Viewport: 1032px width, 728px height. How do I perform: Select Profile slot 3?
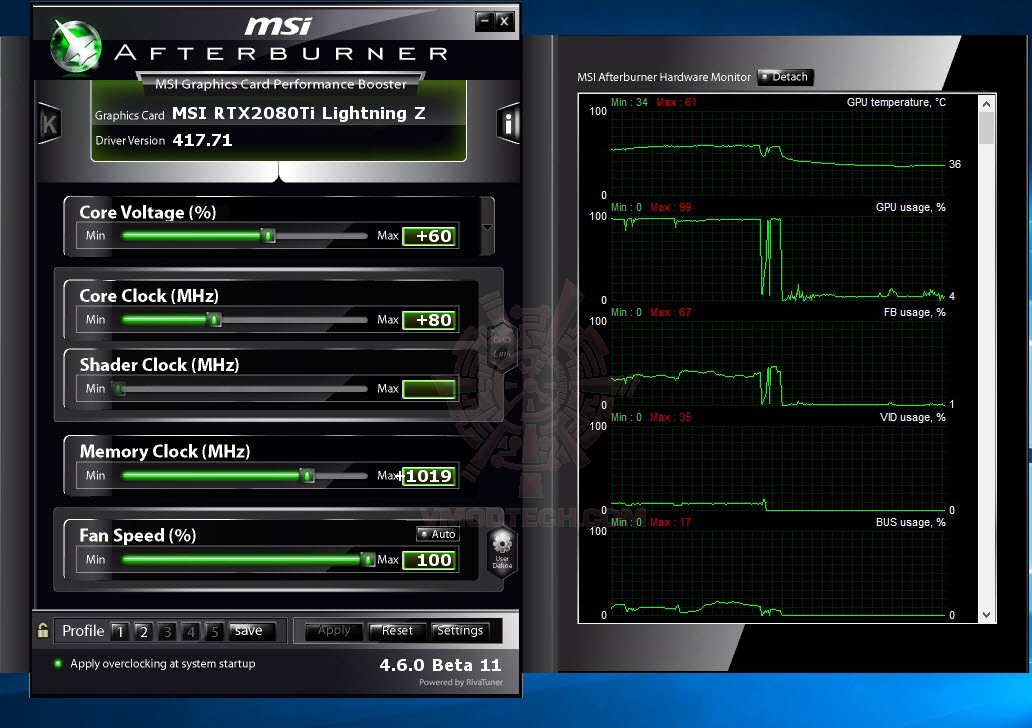[167, 631]
